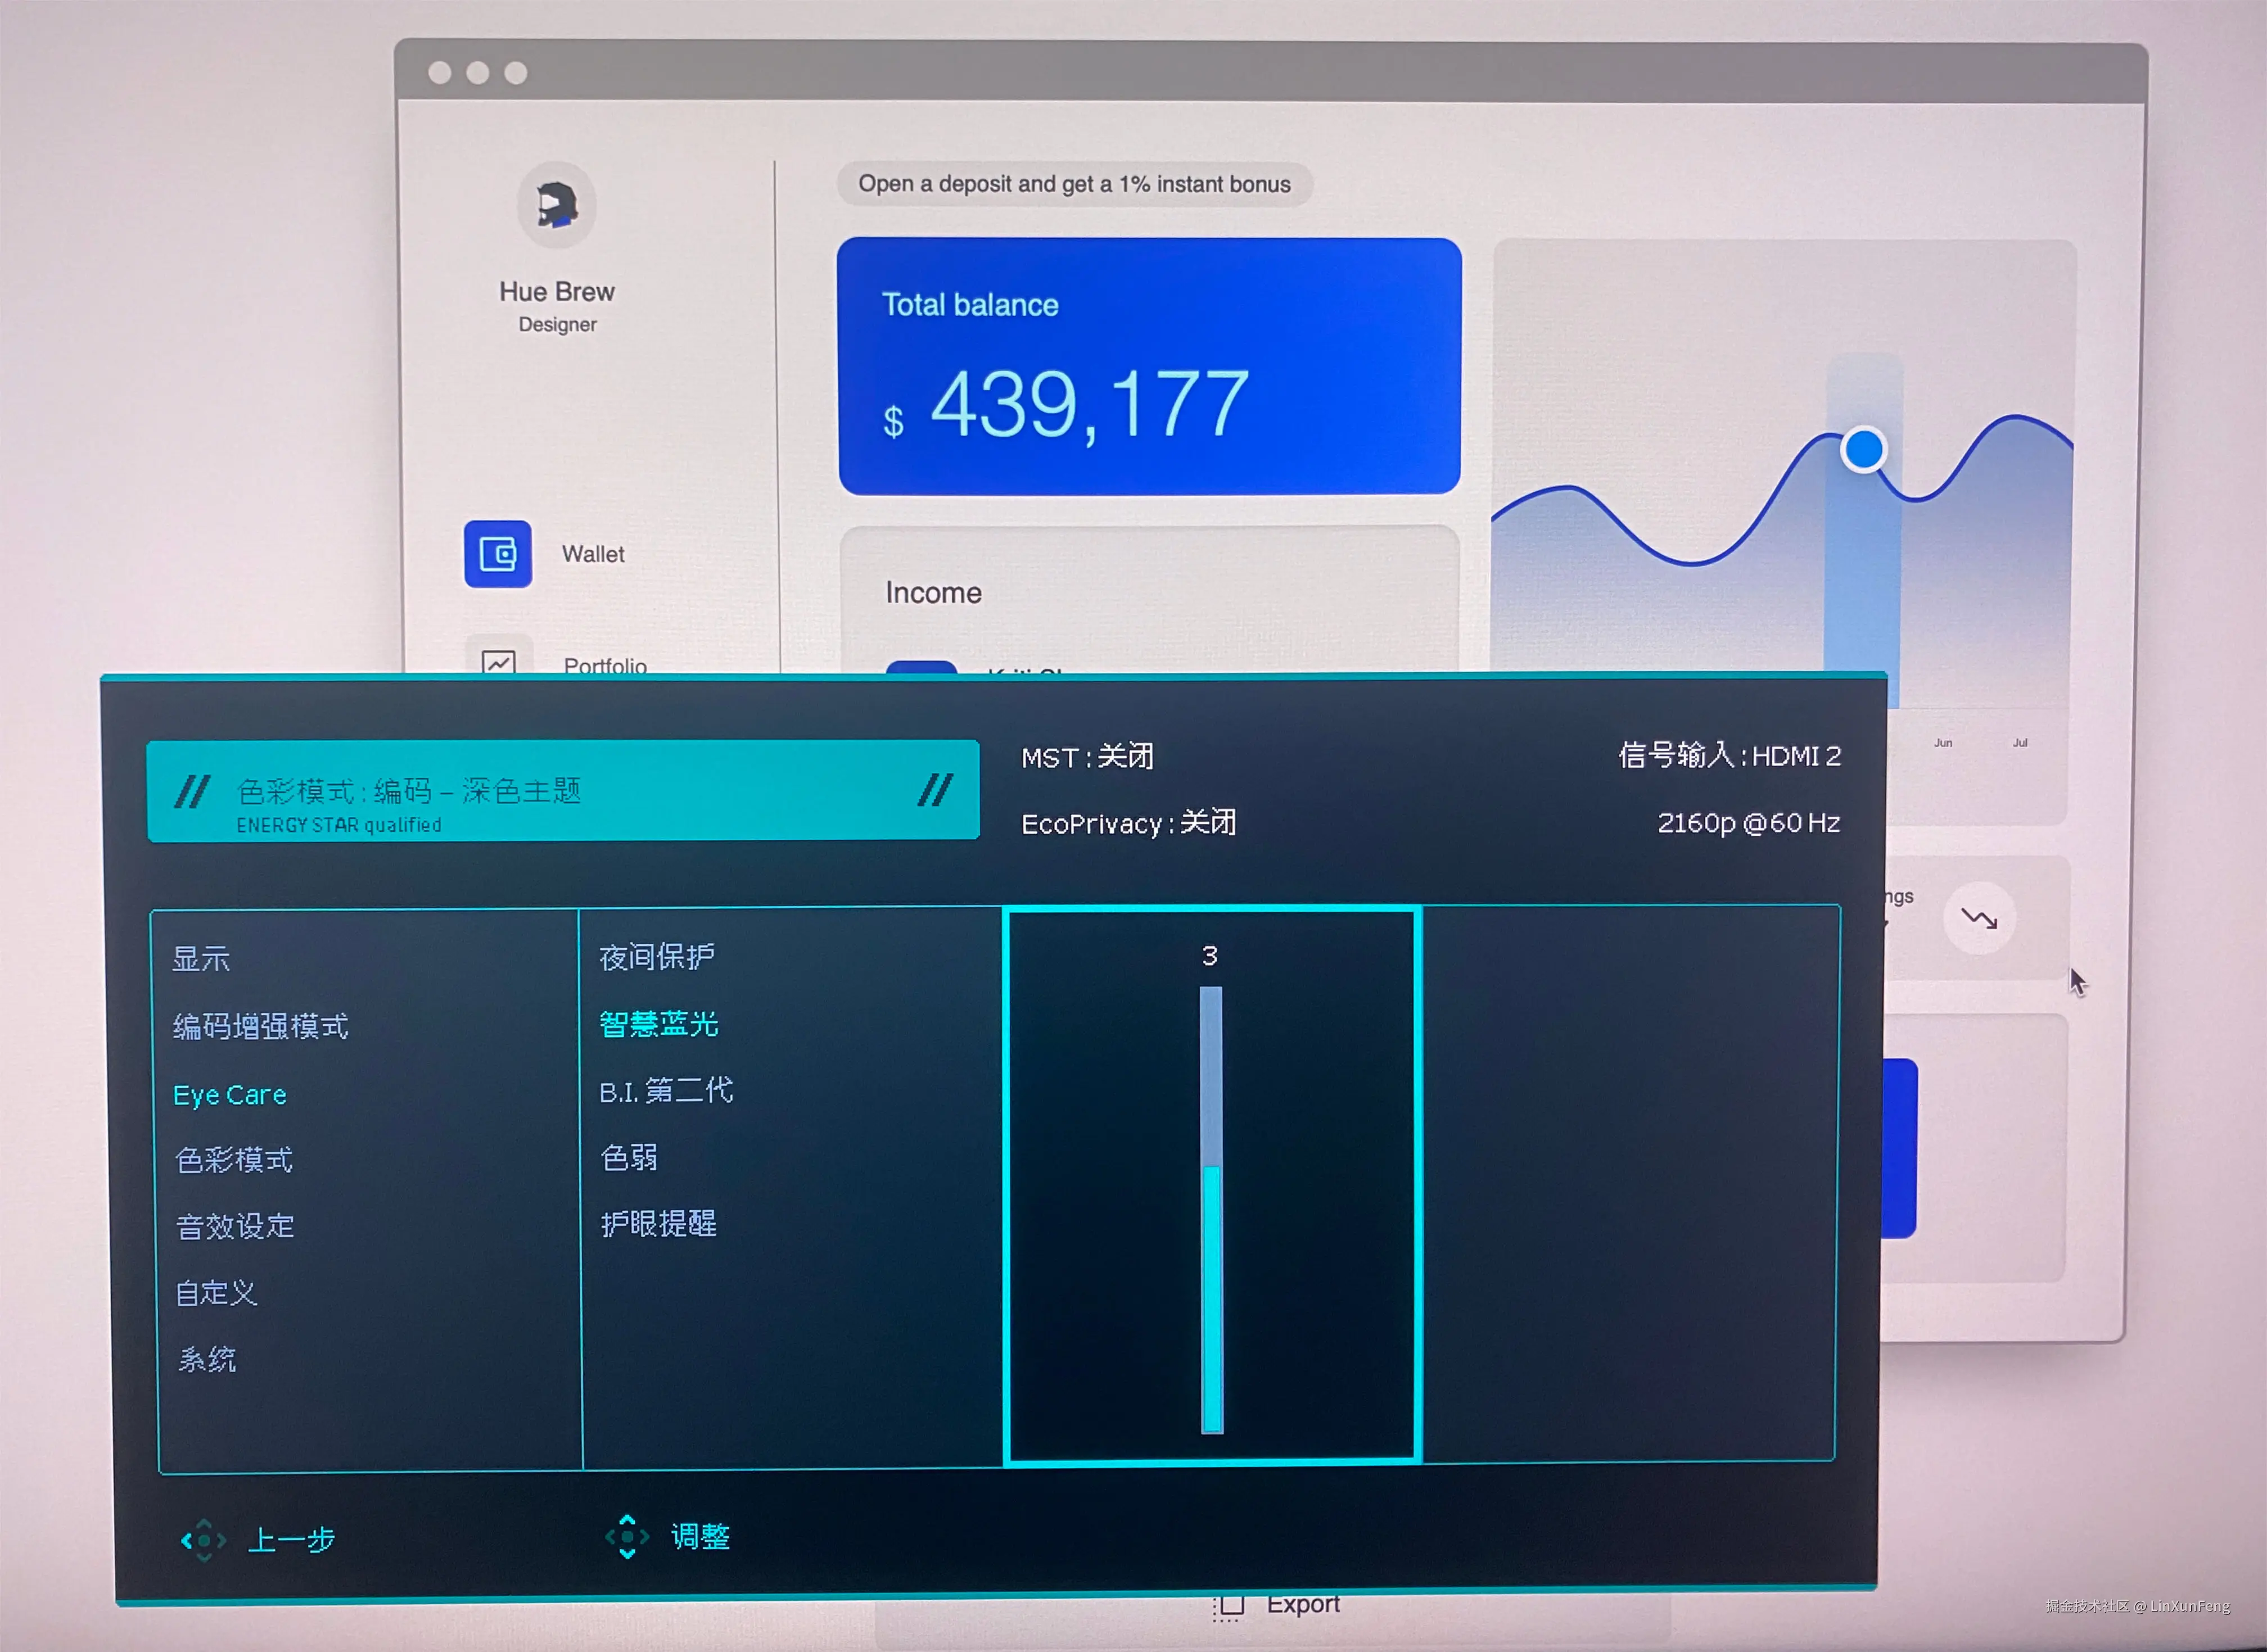Viewport: 2267px width, 1652px height.
Task: Click the deposit bonus banner
Action: tap(1074, 184)
